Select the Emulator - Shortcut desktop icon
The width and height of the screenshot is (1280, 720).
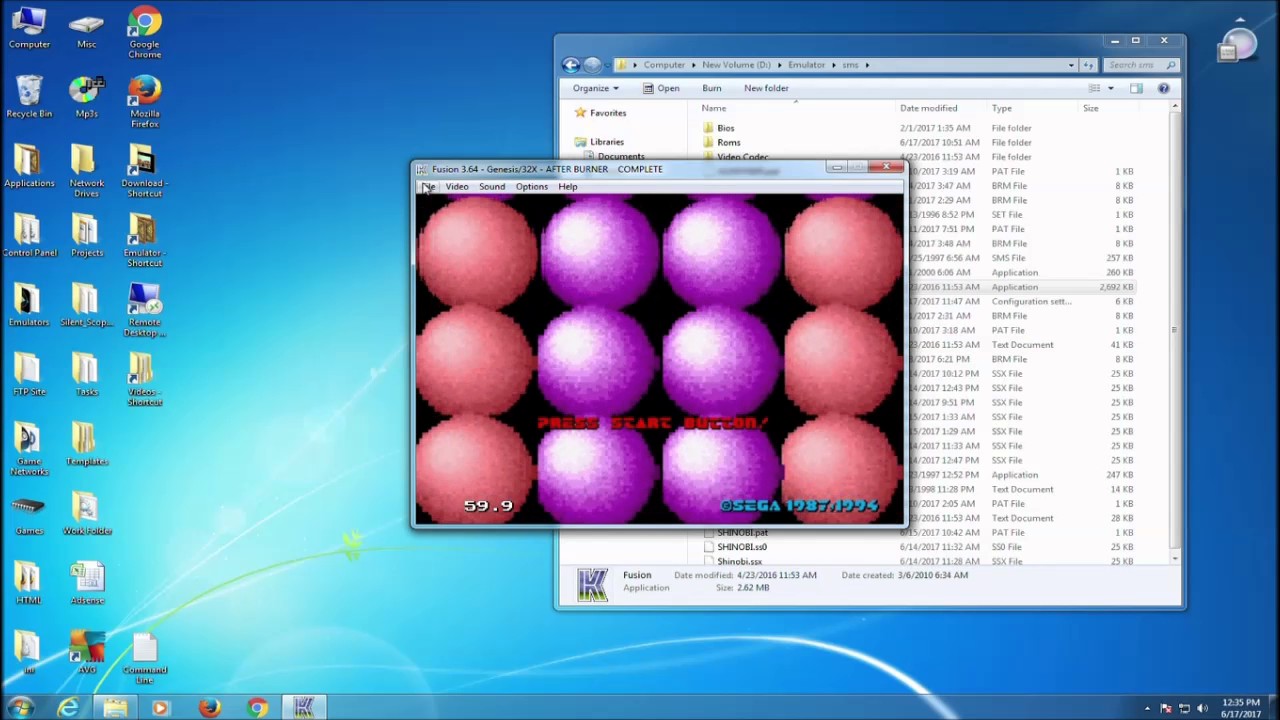click(x=144, y=241)
